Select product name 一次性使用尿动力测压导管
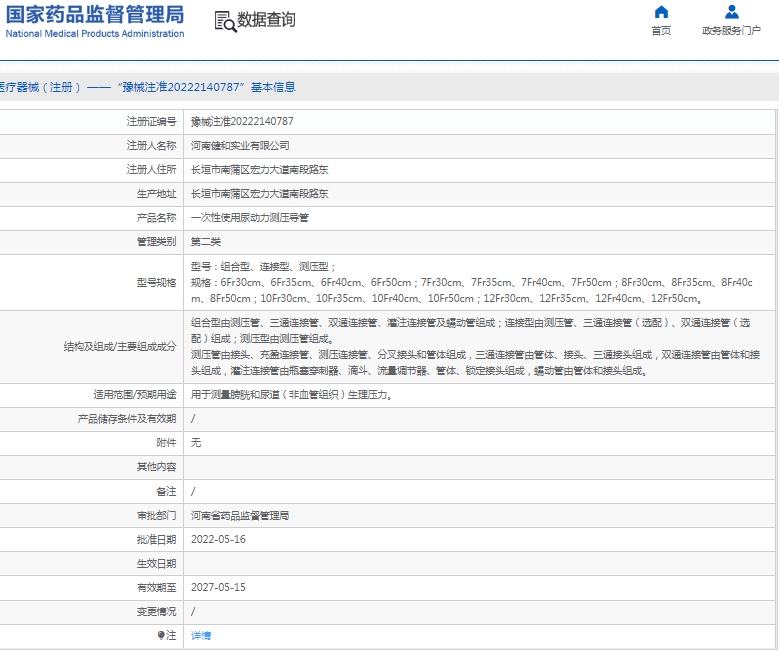Viewport: 779px width, 651px height. pyautogui.click(x=250, y=218)
